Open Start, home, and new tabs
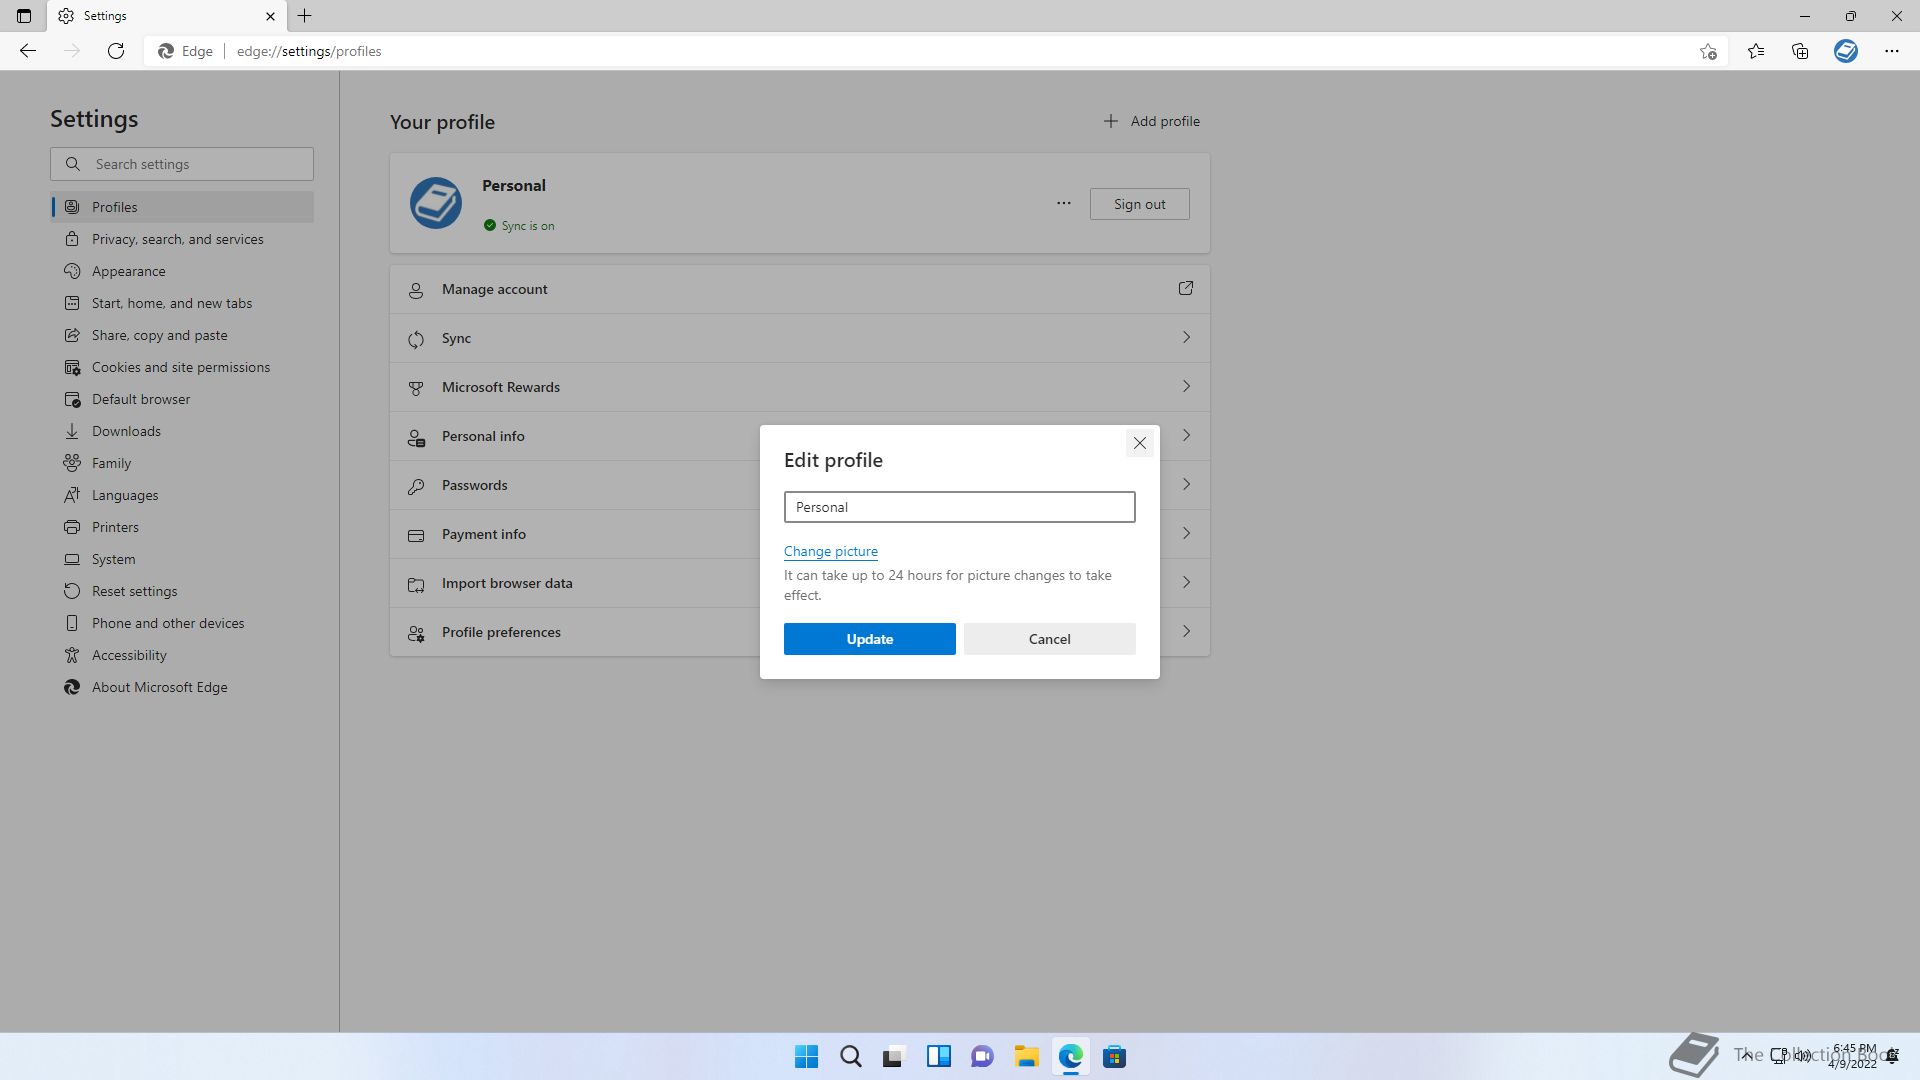 (182, 303)
